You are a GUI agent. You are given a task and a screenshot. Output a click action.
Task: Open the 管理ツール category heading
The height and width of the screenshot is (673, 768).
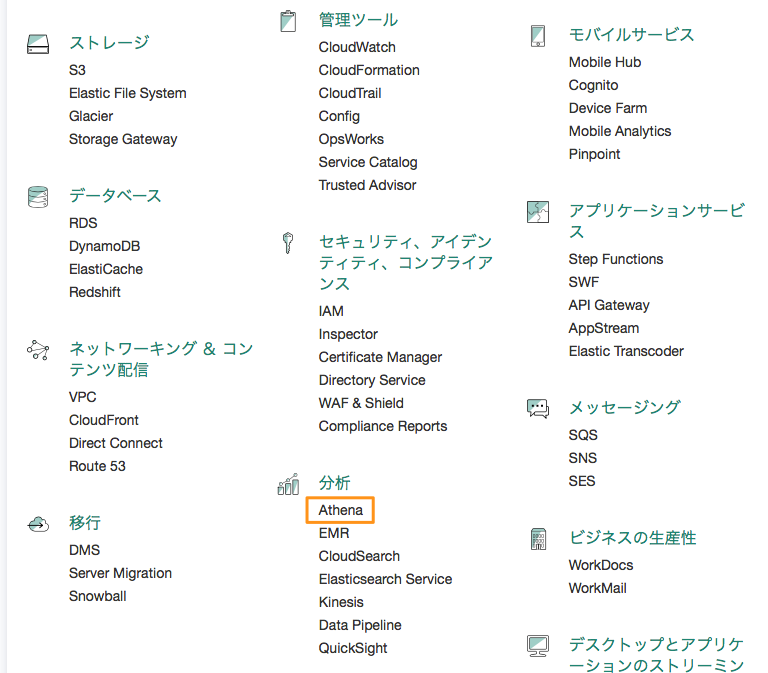click(358, 20)
